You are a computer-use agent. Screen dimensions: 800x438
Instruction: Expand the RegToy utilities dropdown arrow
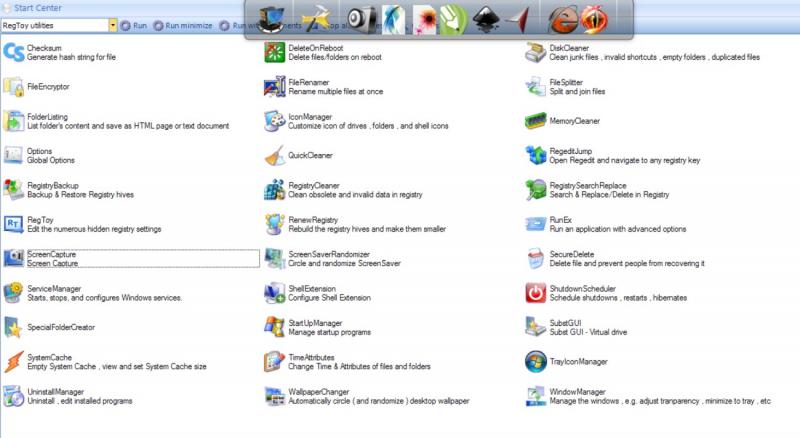113,25
